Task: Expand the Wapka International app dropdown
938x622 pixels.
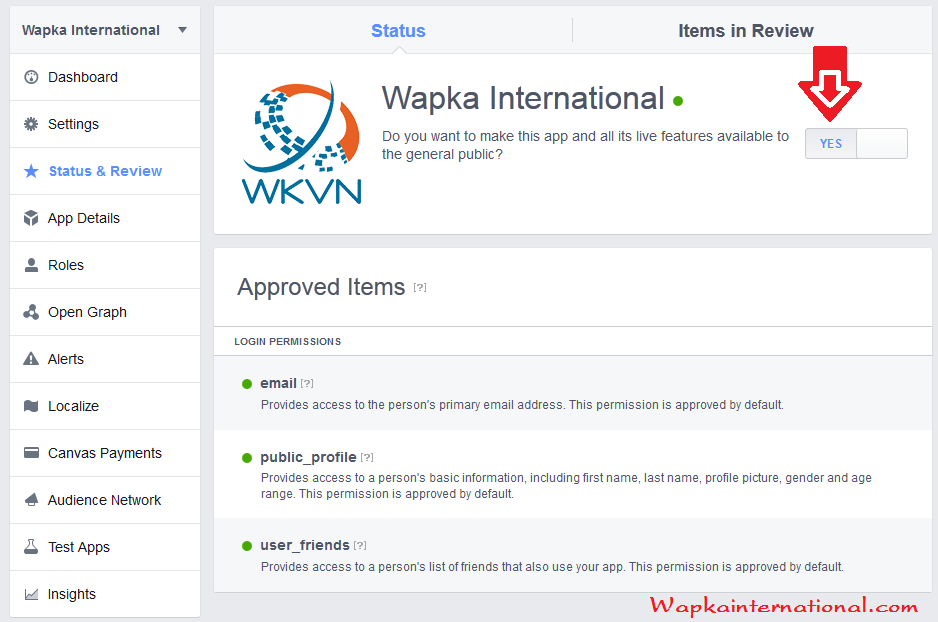Action: (x=182, y=30)
